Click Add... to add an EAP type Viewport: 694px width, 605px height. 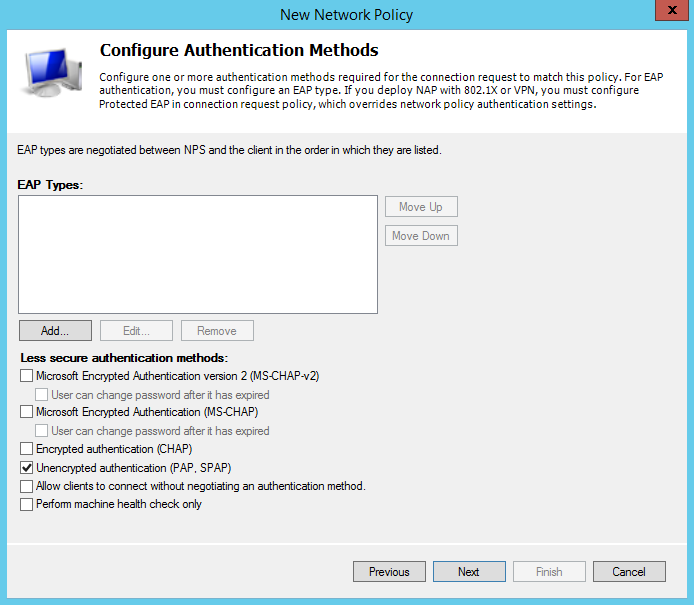(x=55, y=331)
